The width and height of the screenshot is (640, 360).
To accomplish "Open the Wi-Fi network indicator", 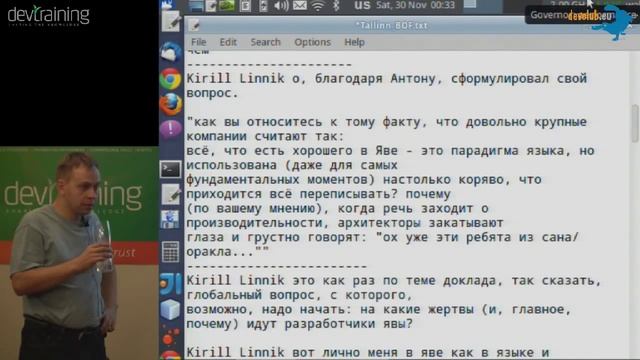I will 318,6.
